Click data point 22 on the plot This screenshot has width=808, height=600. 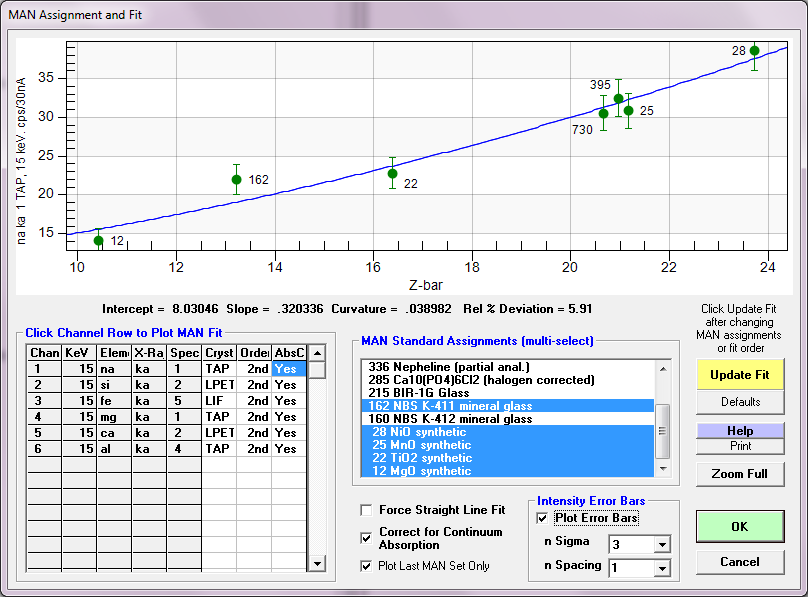point(392,173)
